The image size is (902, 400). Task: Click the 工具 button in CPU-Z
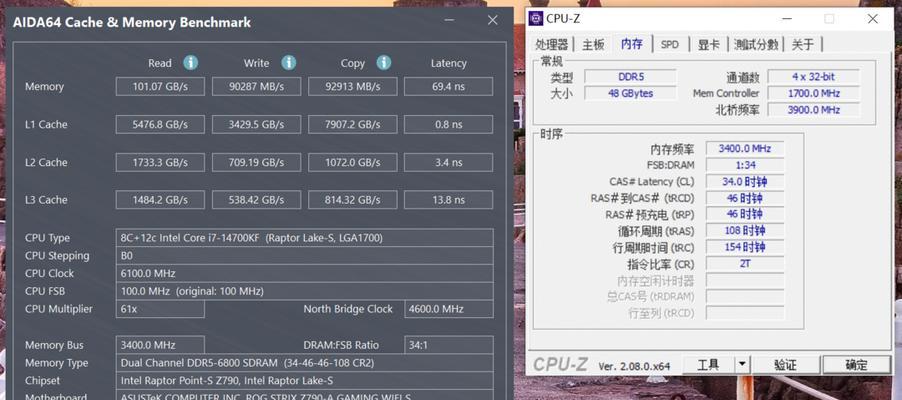click(708, 364)
